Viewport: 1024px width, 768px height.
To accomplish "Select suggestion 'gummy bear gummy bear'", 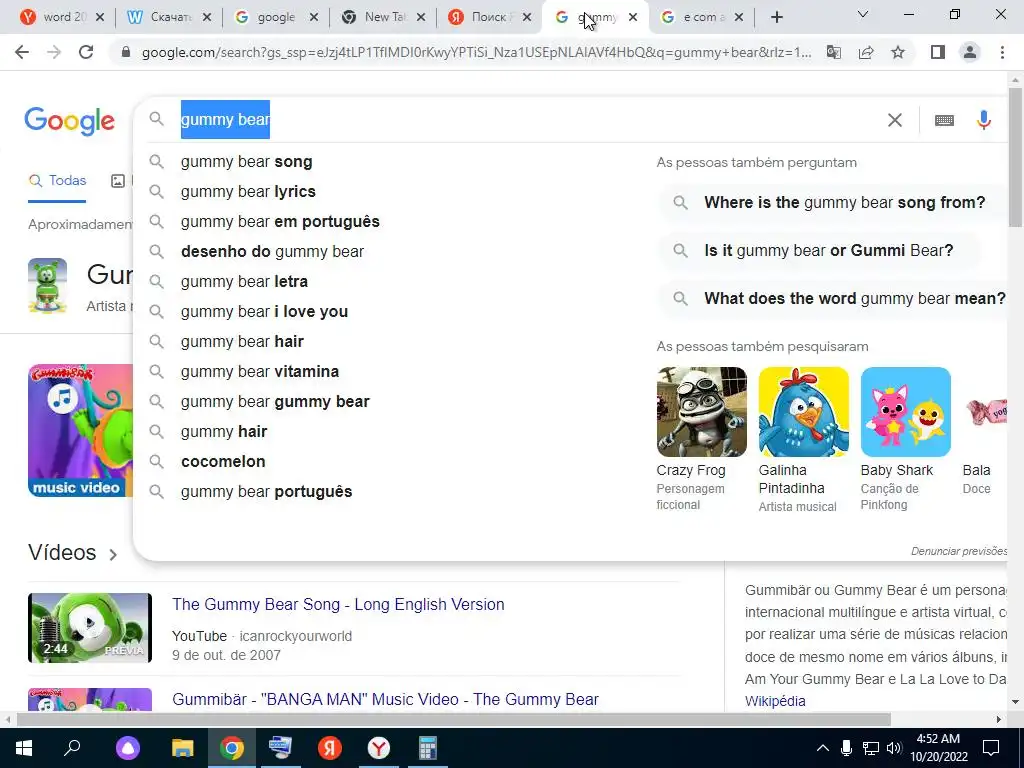I will pyautogui.click(x=275, y=402).
